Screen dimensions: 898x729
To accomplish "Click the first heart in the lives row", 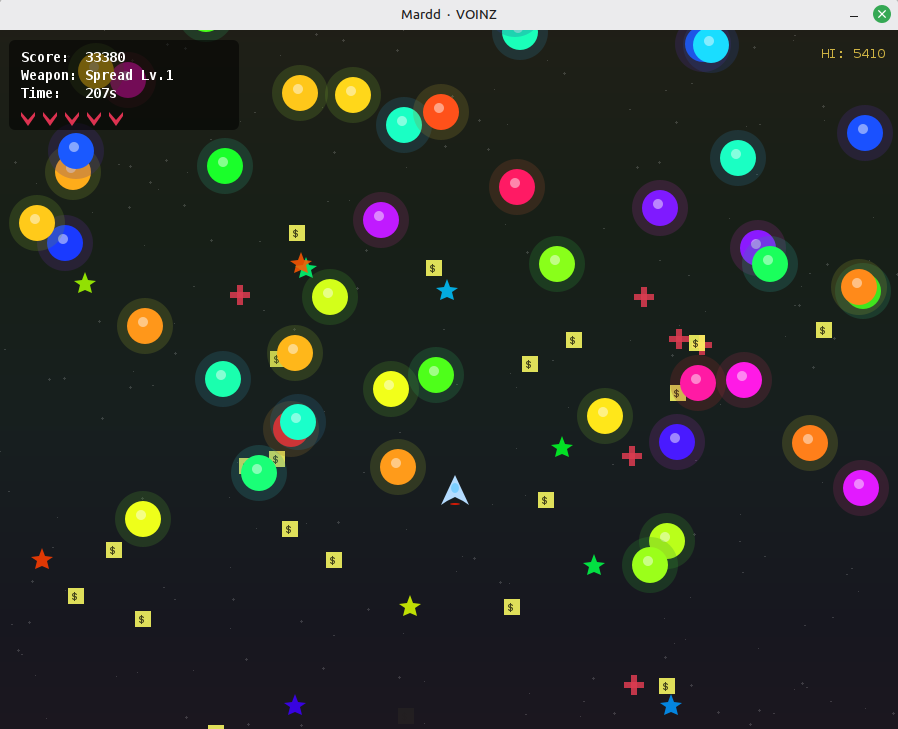I will click(x=28, y=118).
